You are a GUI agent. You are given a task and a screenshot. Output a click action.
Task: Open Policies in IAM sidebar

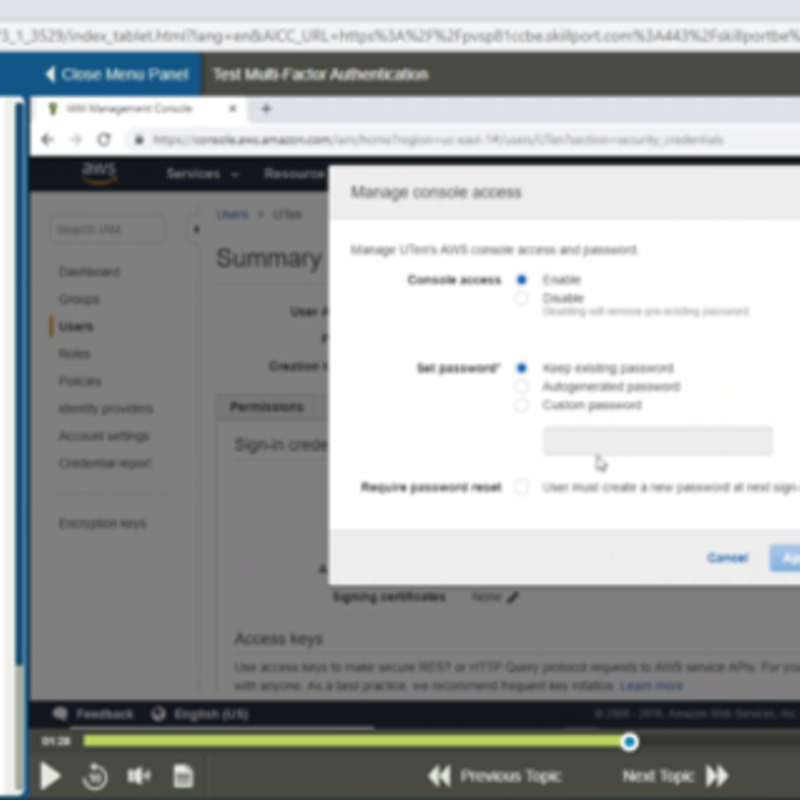(80, 381)
